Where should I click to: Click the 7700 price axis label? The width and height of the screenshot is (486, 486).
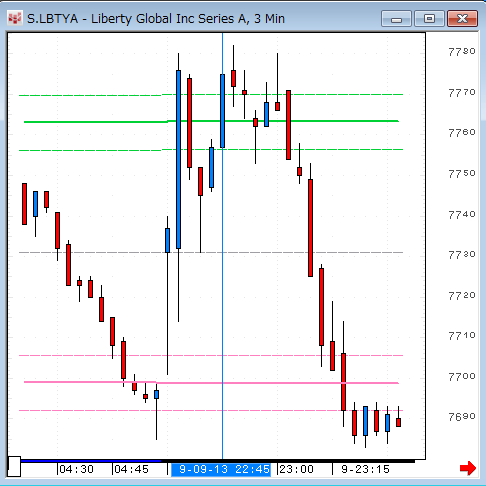pyautogui.click(x=462, y=377)
